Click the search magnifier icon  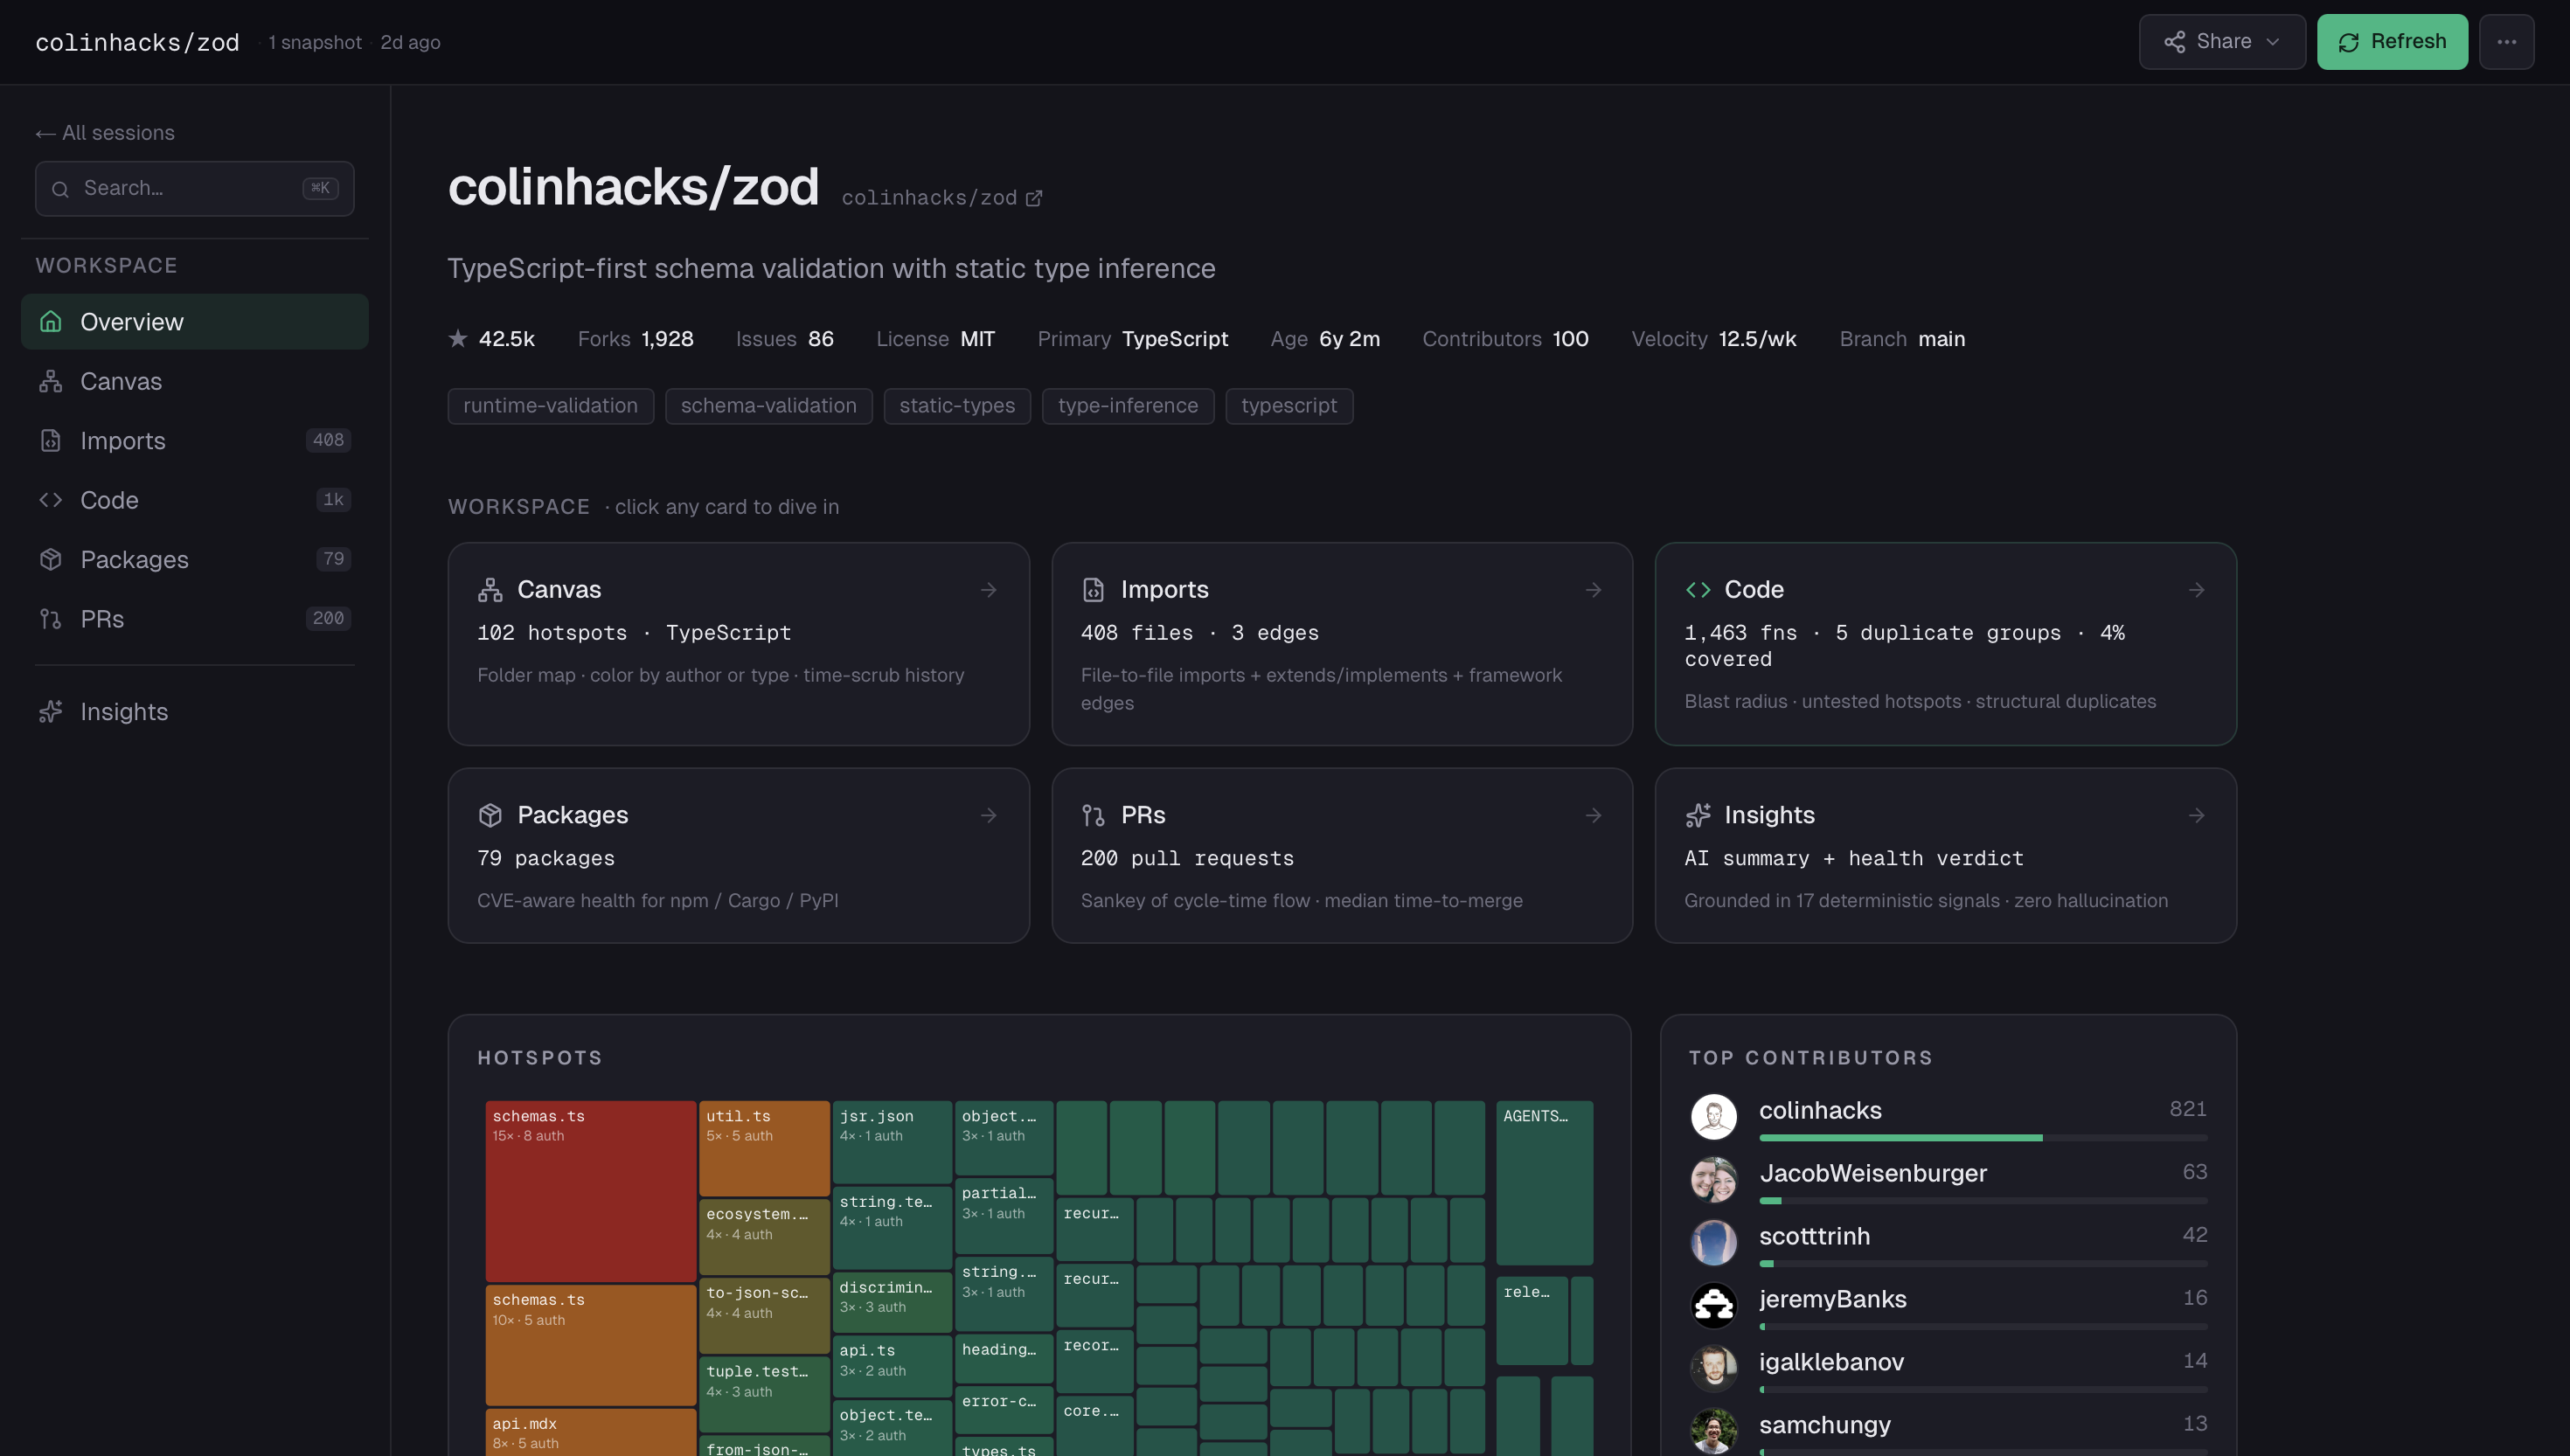pyautogui.click(x=60, y=189)
